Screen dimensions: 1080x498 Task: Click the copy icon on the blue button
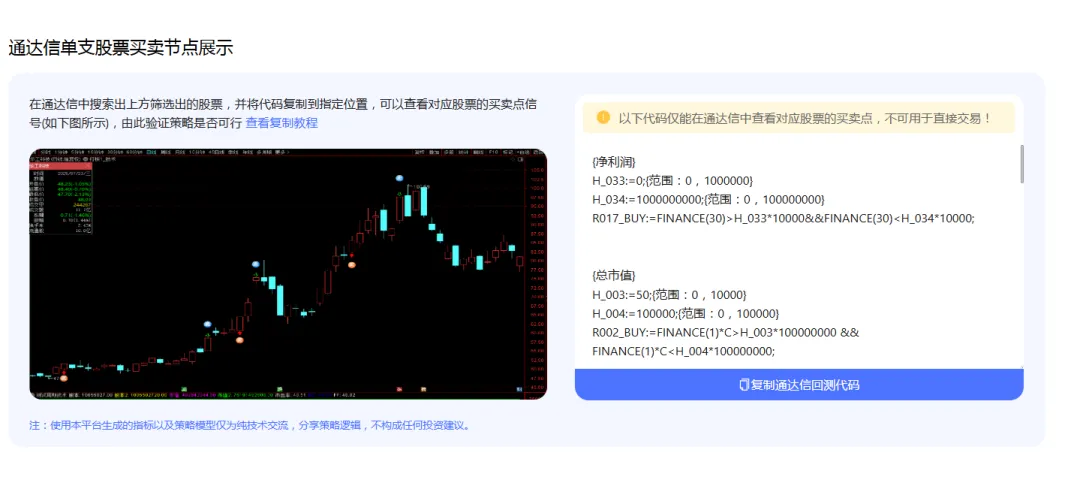pyautogui.click(x=744, y=384)
